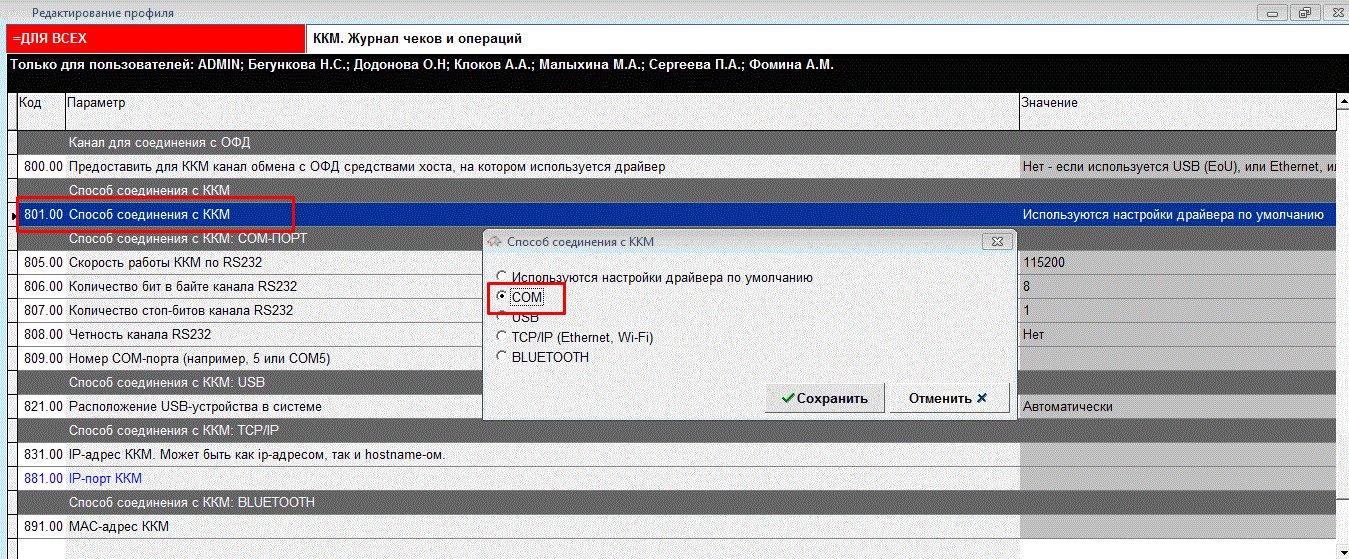Select driver default settings radio option

tap(503, 277)
